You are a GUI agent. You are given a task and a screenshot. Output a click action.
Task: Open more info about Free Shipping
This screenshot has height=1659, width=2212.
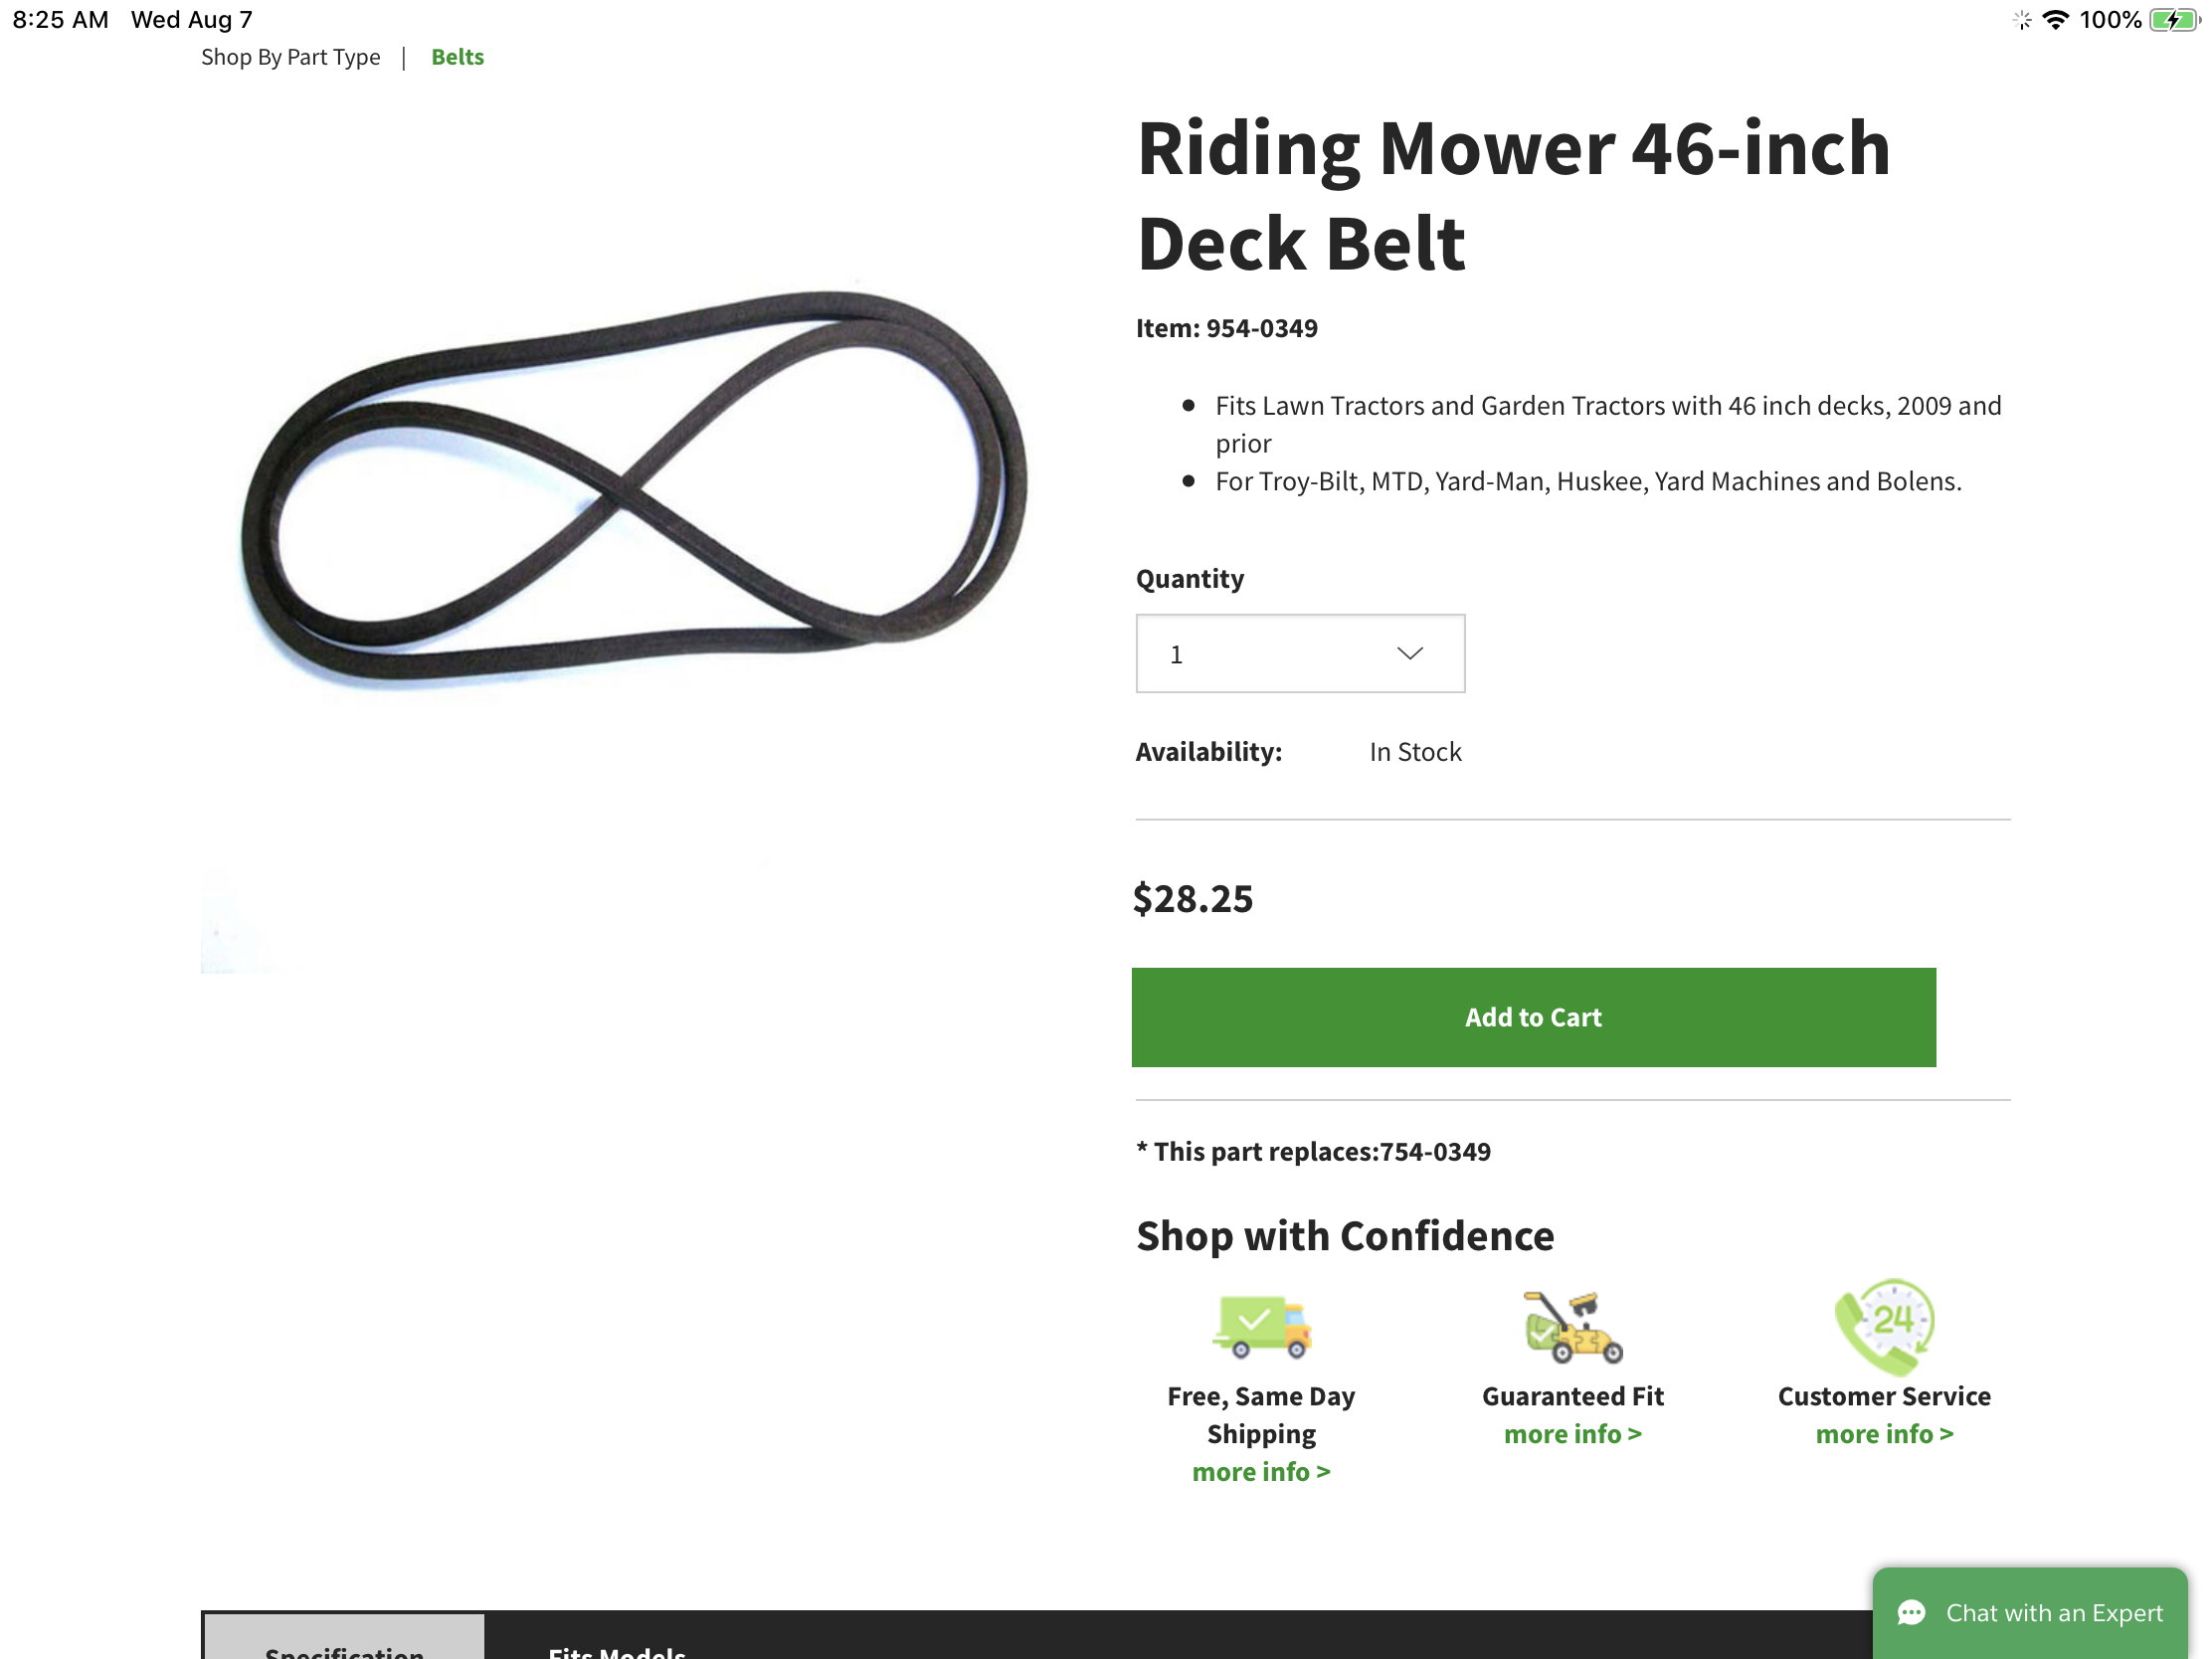click(x=1261, y=1472)
